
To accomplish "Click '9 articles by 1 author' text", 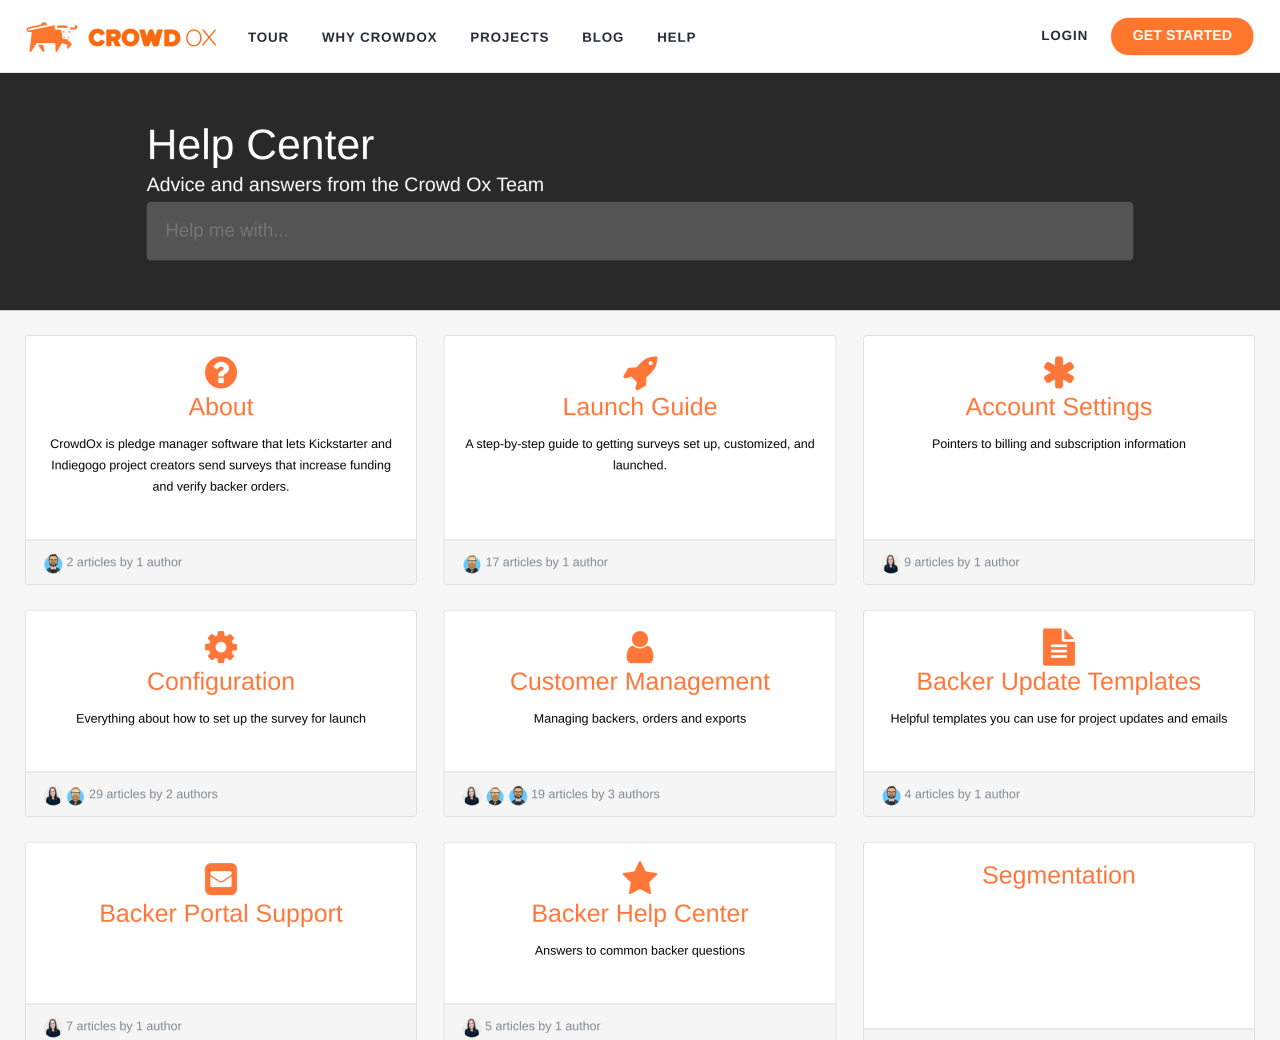I will [x=962, y=562].
